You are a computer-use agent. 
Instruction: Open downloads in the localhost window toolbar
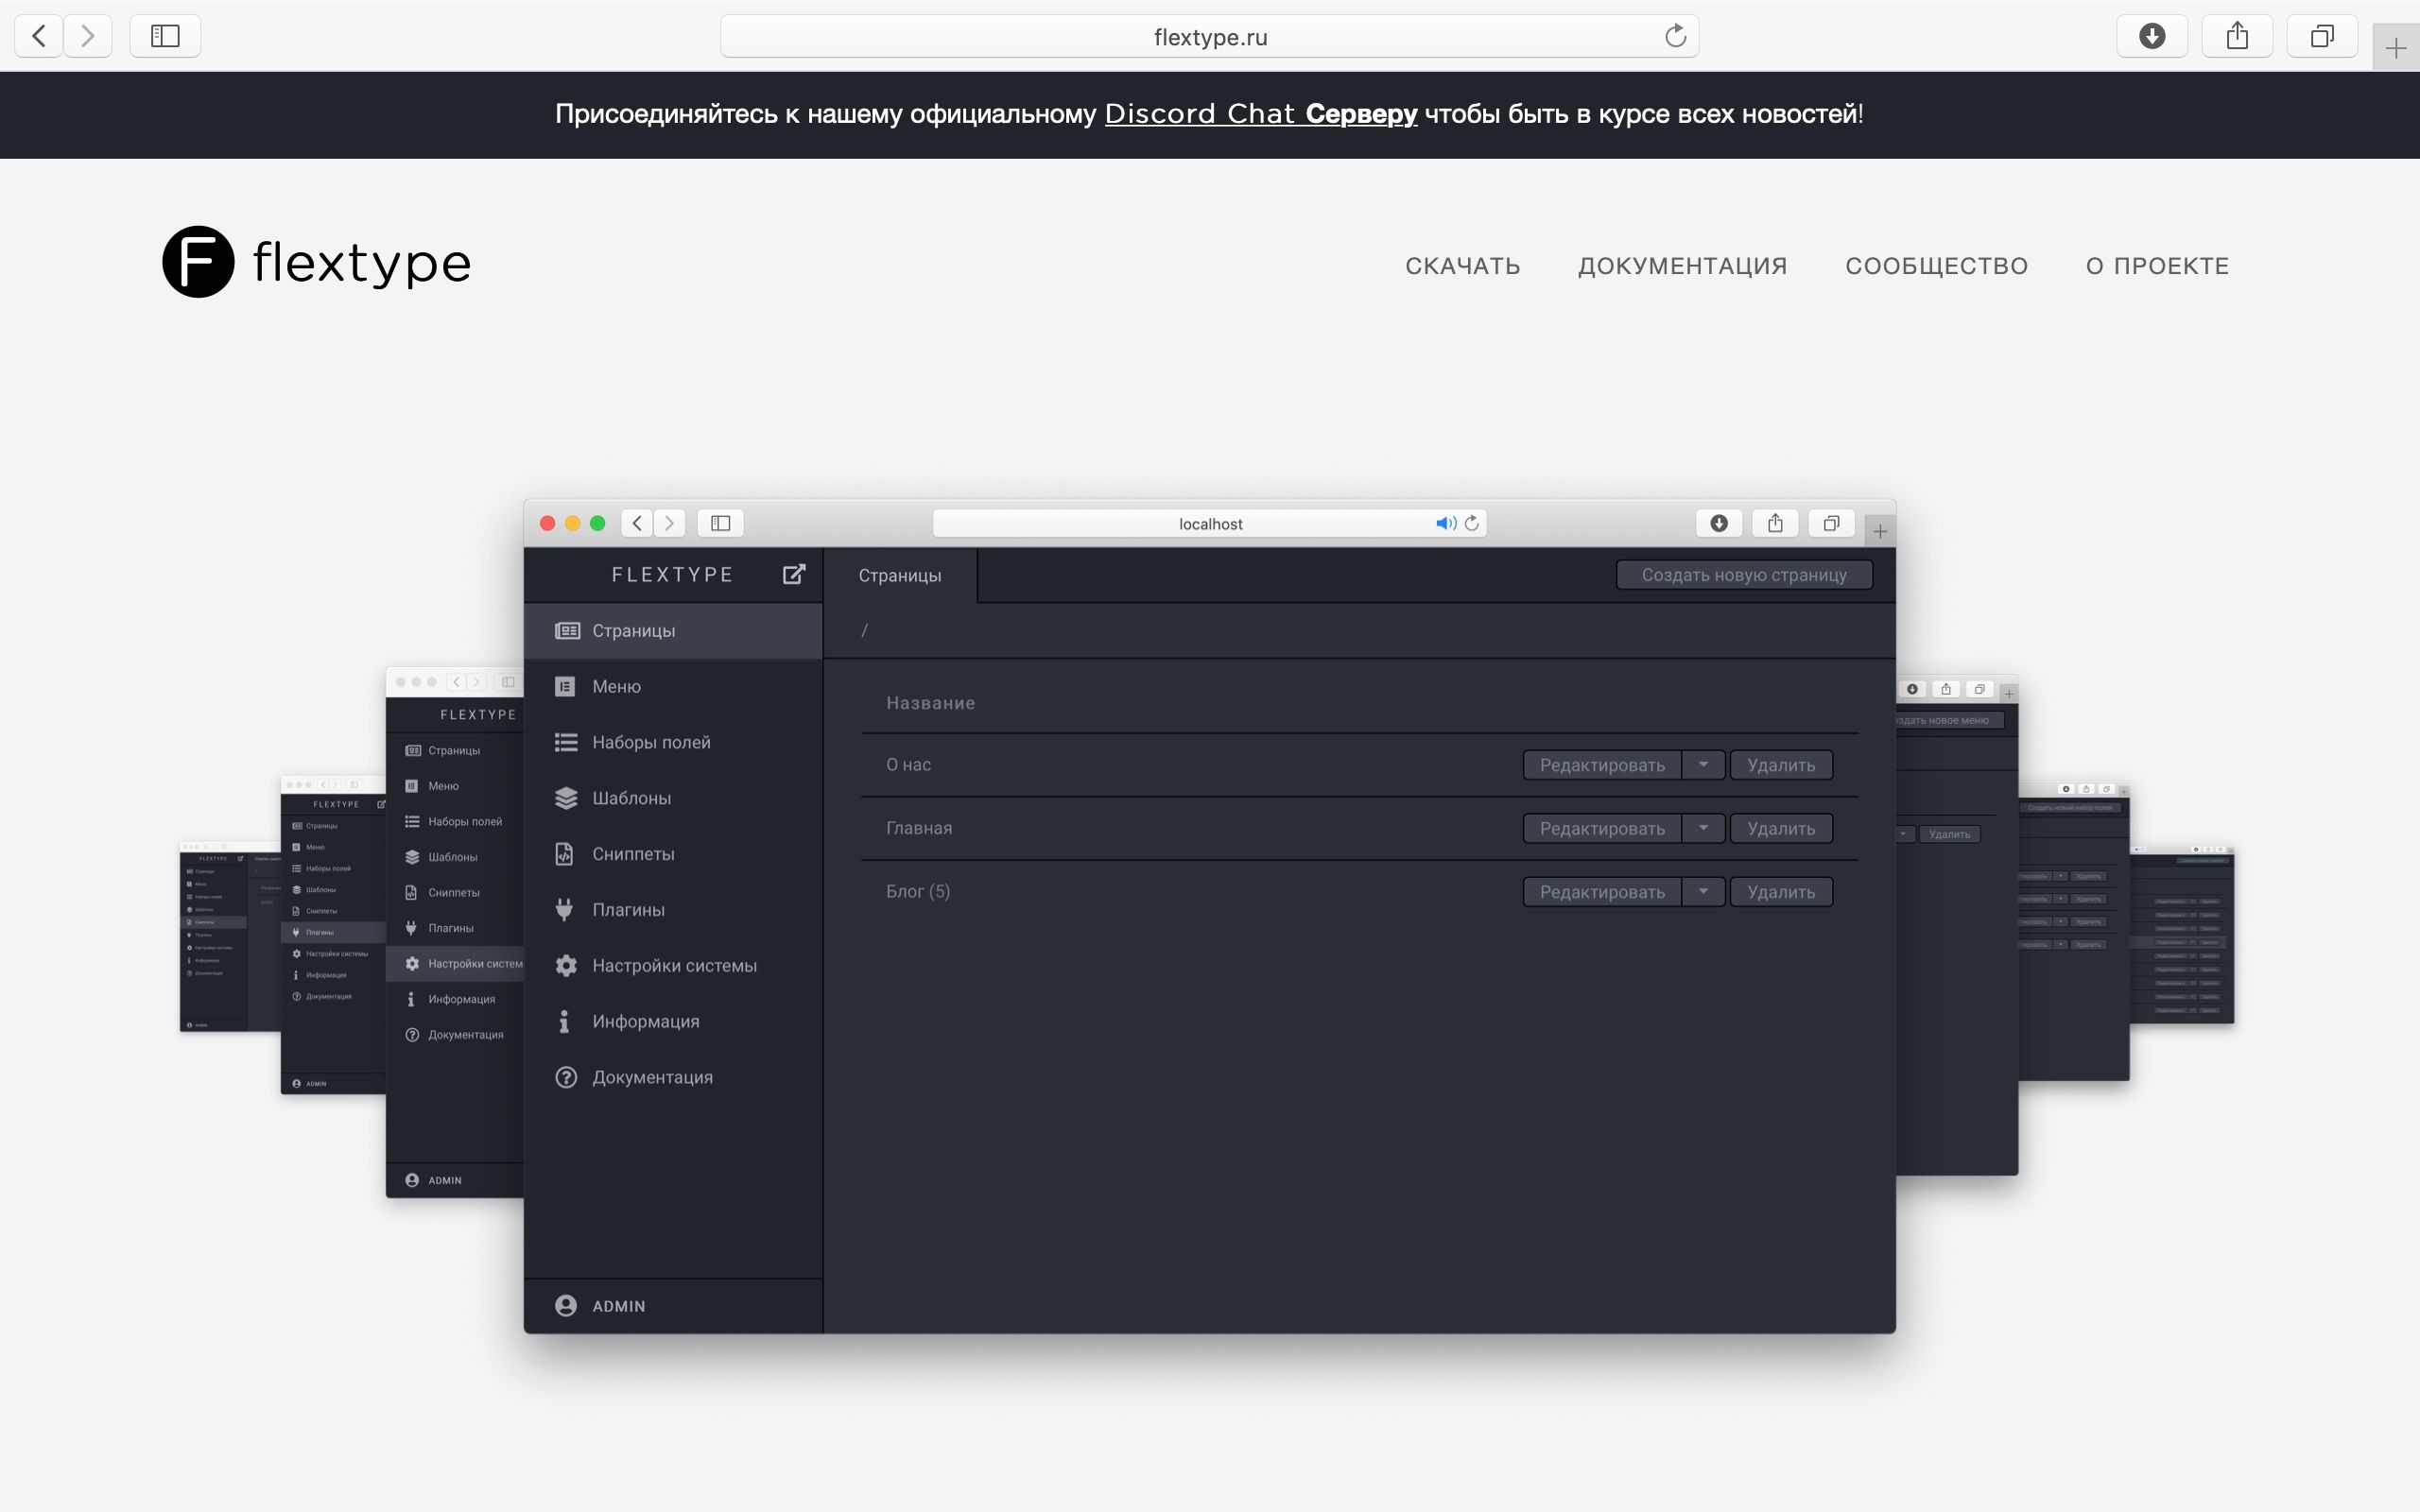pyautogui.click(x=1719, y=523)
